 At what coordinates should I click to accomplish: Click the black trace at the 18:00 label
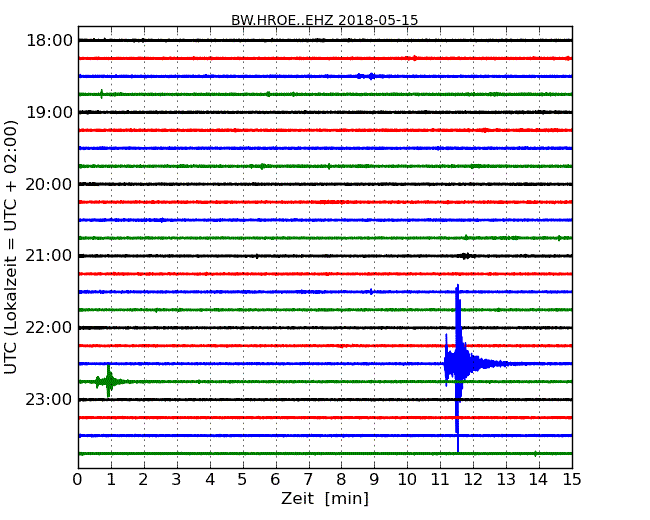pos(325,40)
